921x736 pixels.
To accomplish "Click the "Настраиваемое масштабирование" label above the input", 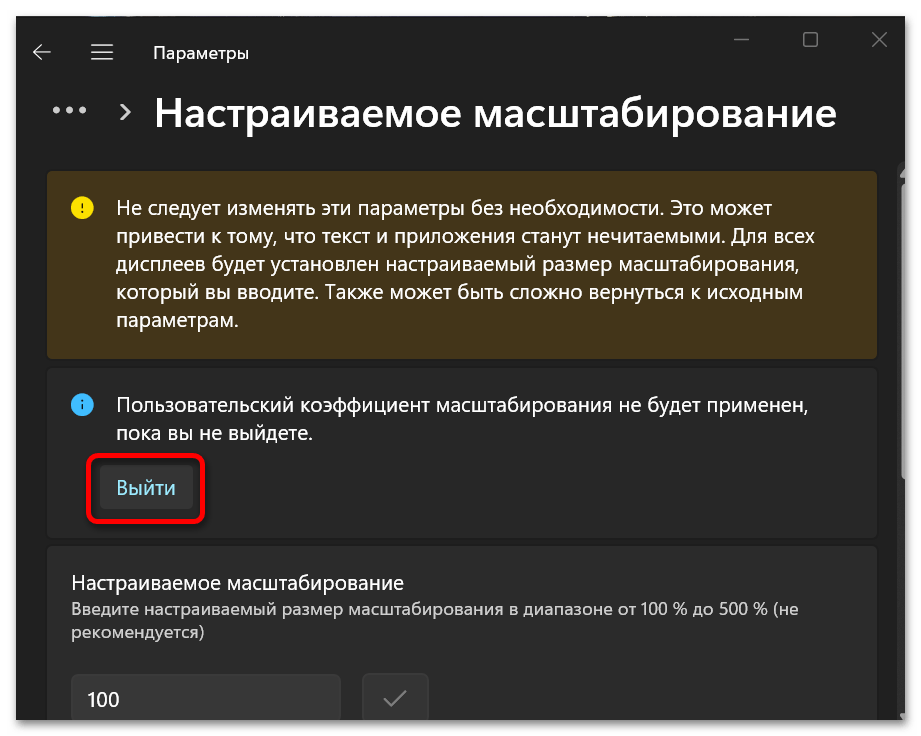I will click(238, 582).
